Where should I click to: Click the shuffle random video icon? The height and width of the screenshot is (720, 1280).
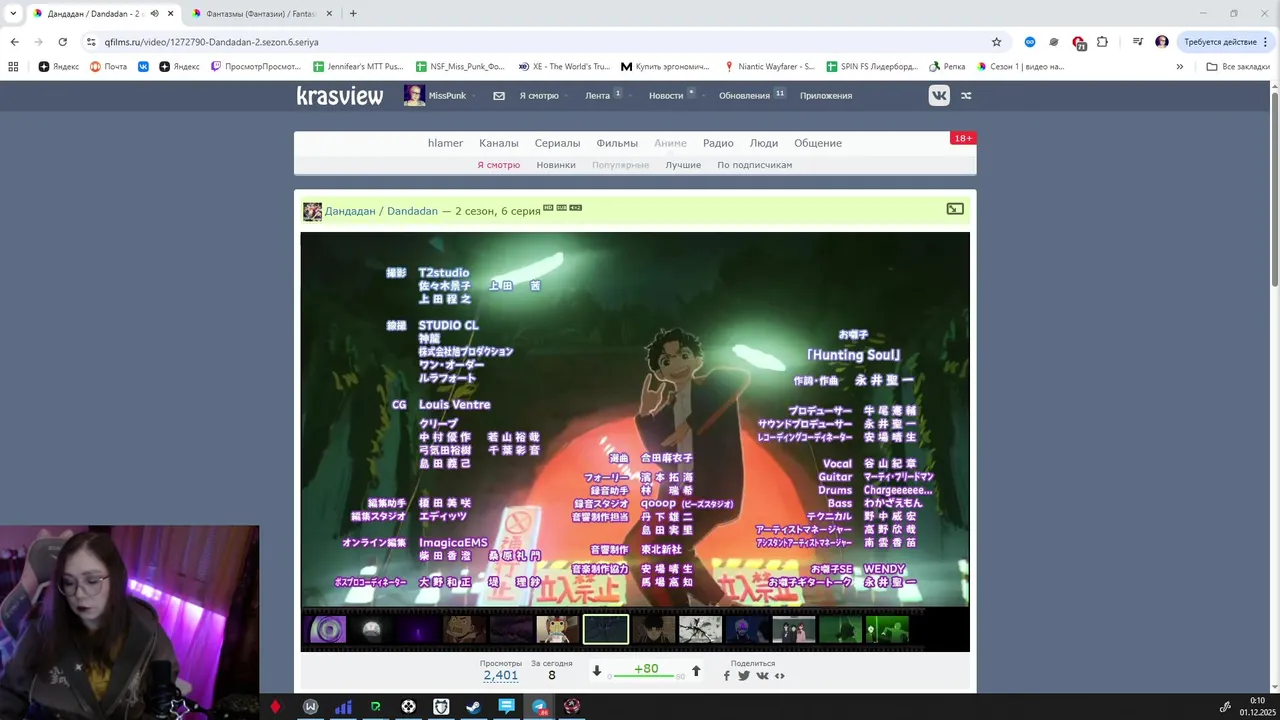[x=966, y=96]
